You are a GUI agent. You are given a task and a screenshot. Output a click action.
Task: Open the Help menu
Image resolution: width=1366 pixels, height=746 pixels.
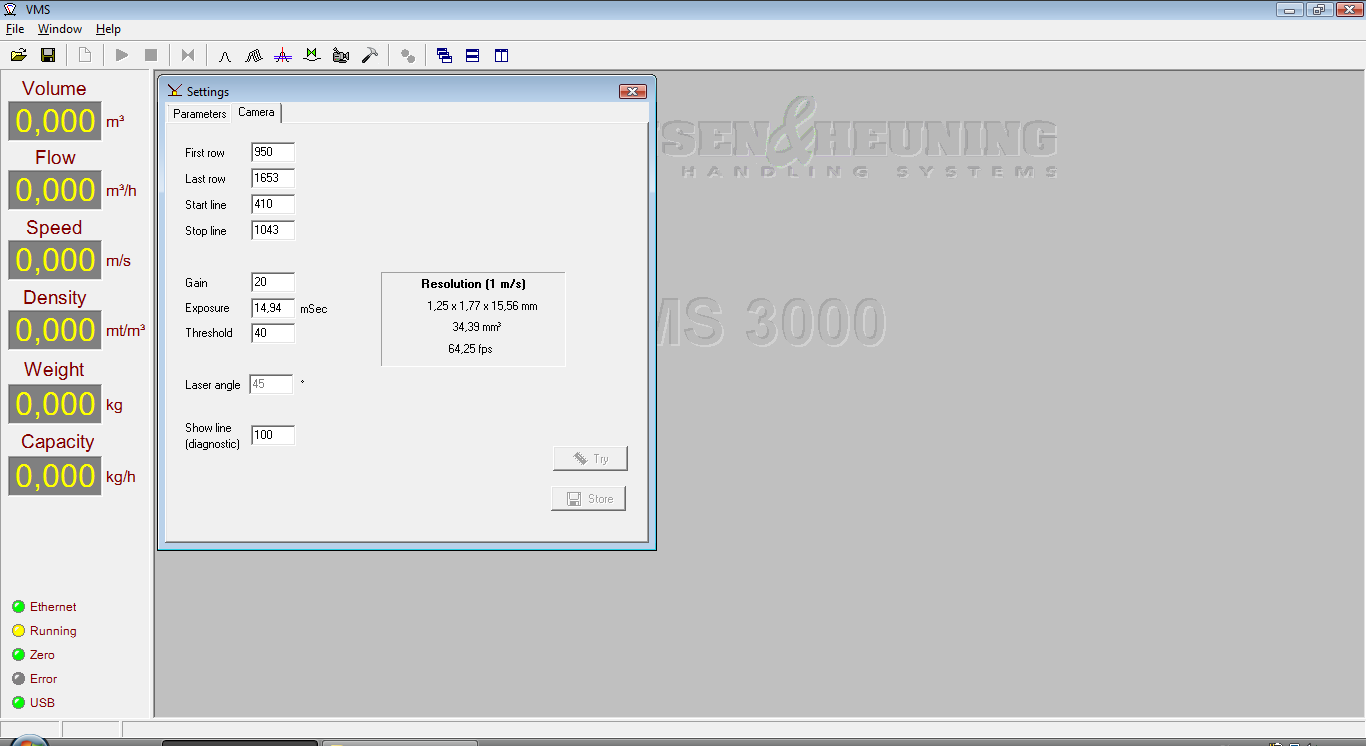tap(108, 29)
